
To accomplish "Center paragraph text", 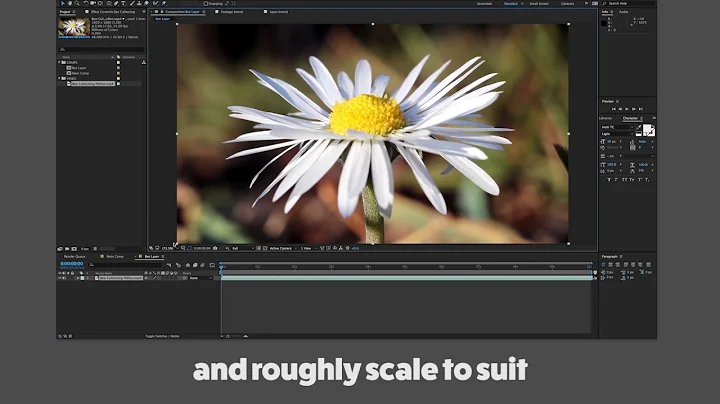I will tap(611, 264).
